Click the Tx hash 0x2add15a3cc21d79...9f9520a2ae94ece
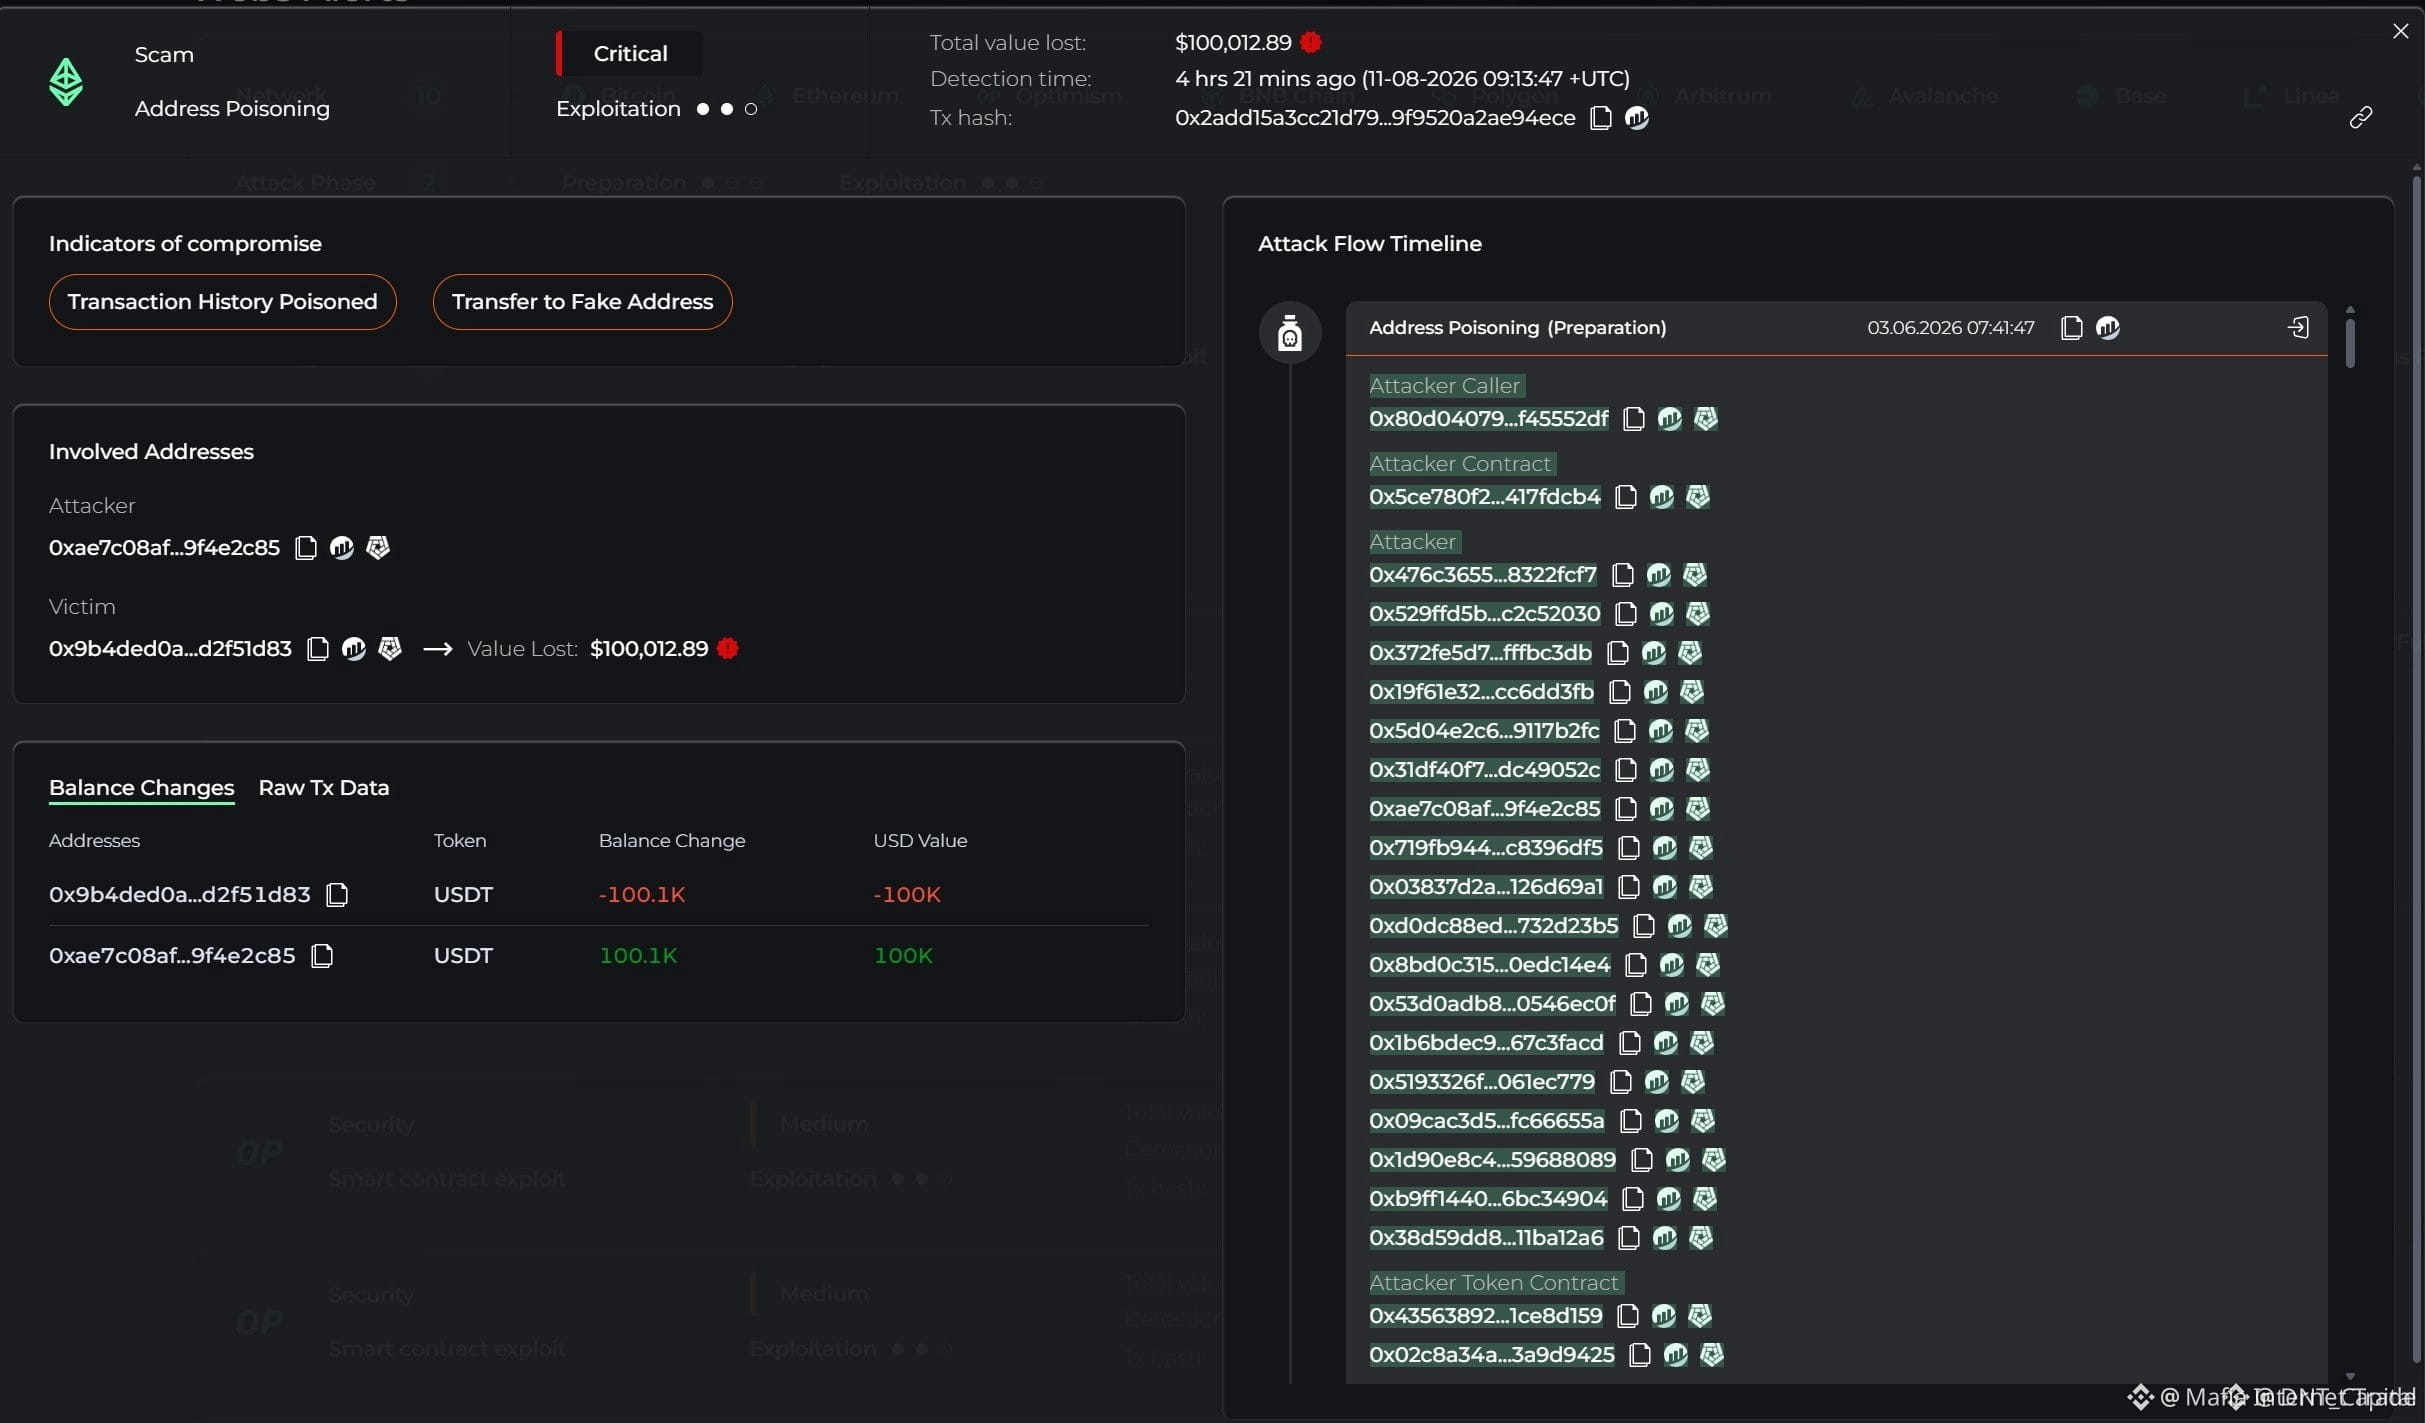The width and height of the screenshot is (2425, 1423). click(x=1375, y=118)
